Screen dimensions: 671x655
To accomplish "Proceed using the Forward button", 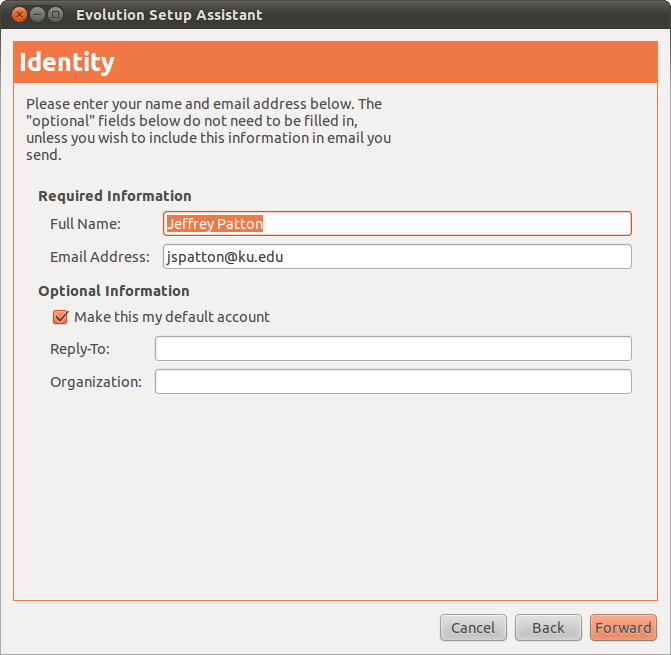I will [x=623, y=628].
